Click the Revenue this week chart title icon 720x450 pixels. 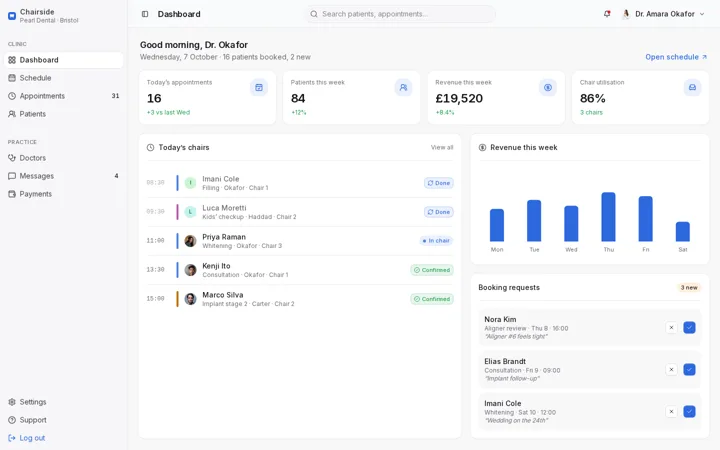click(x=482, y=147)
